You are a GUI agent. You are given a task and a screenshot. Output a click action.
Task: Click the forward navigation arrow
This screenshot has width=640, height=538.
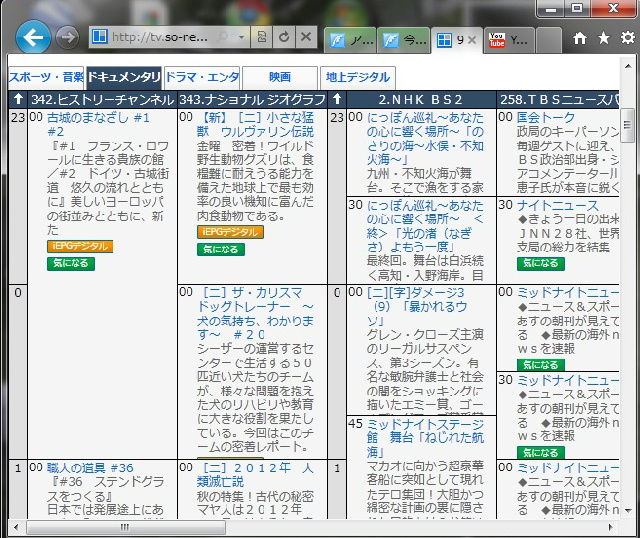[67, 38]
